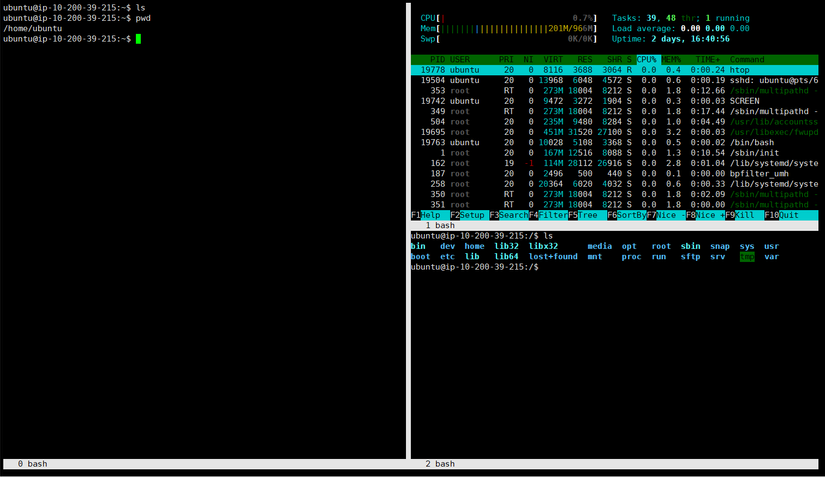The image size is (825, 477).
Task: Click the 'var' directory in ls output
Action: point(771,257)
